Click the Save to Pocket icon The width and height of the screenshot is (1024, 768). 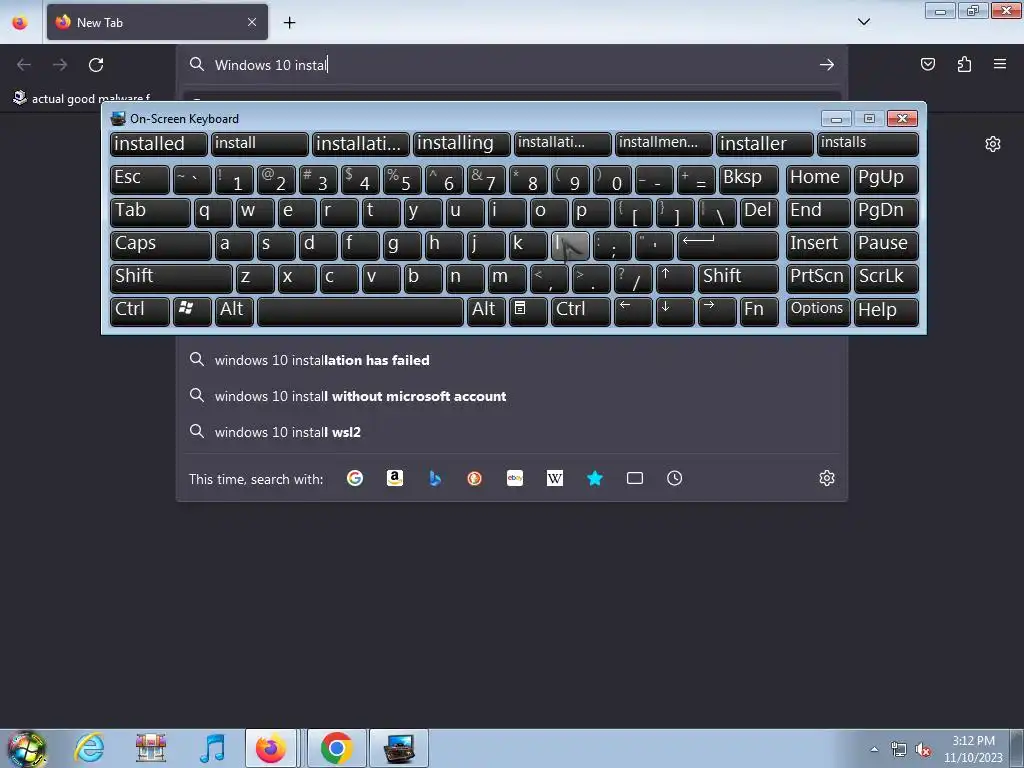(927, 64)
